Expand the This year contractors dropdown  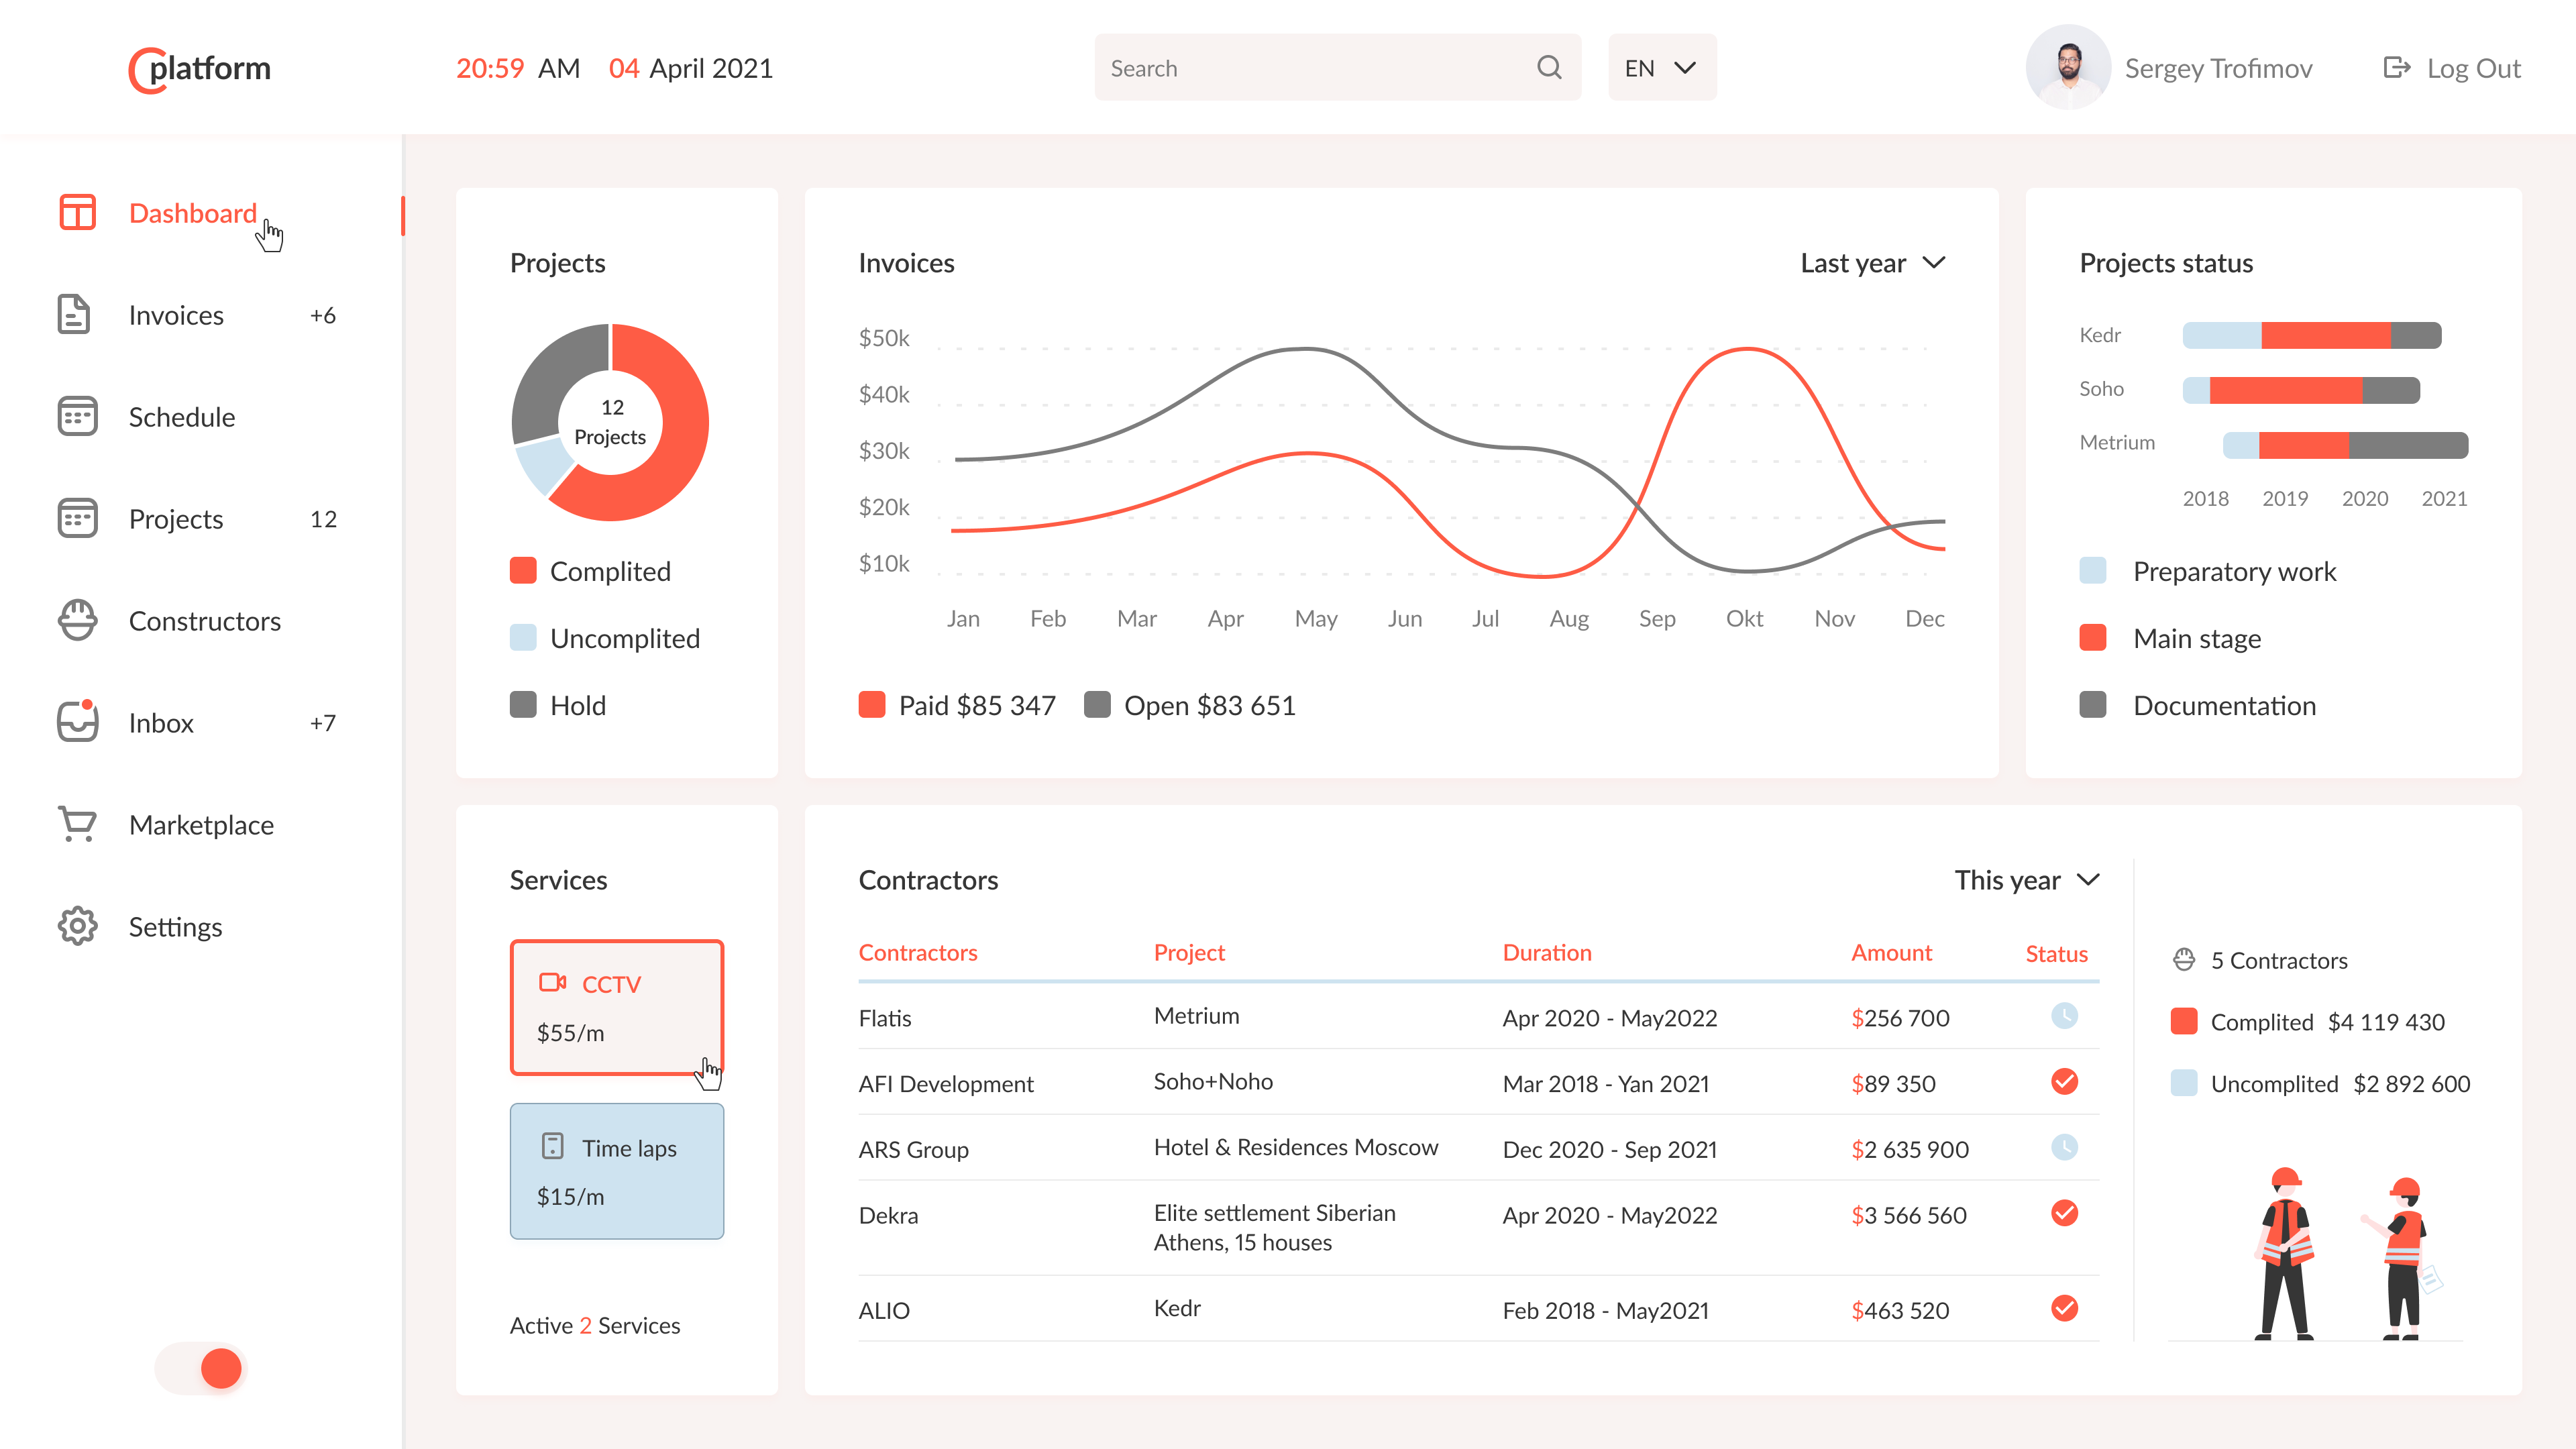(x=2026, y=880)
